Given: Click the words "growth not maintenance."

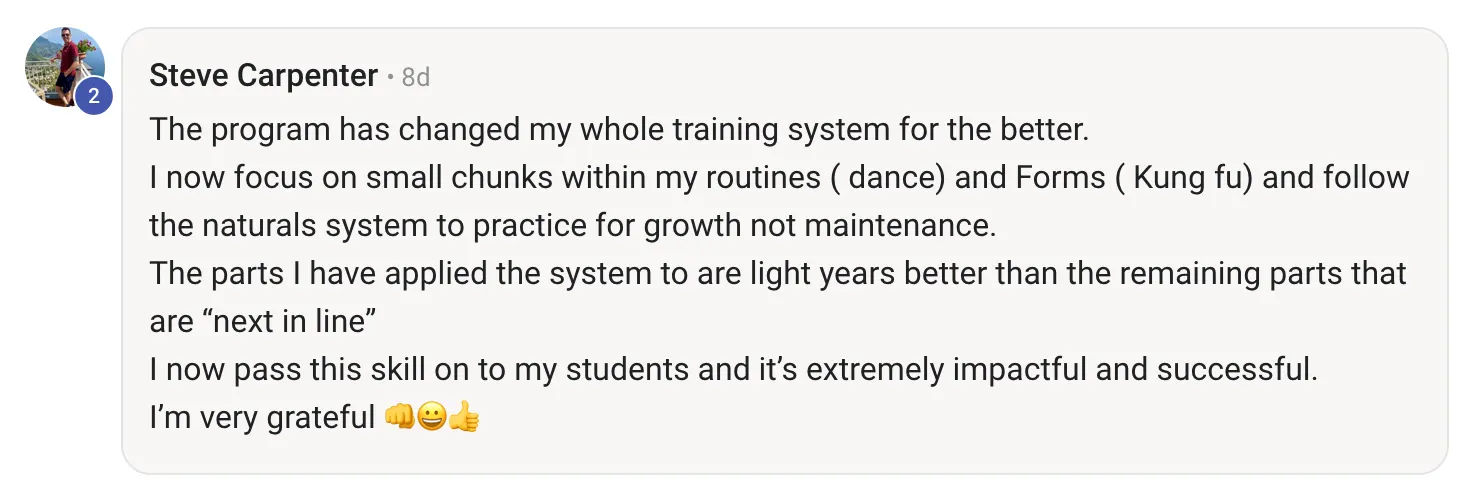Looking at the screenshot, I should point(820,225).
